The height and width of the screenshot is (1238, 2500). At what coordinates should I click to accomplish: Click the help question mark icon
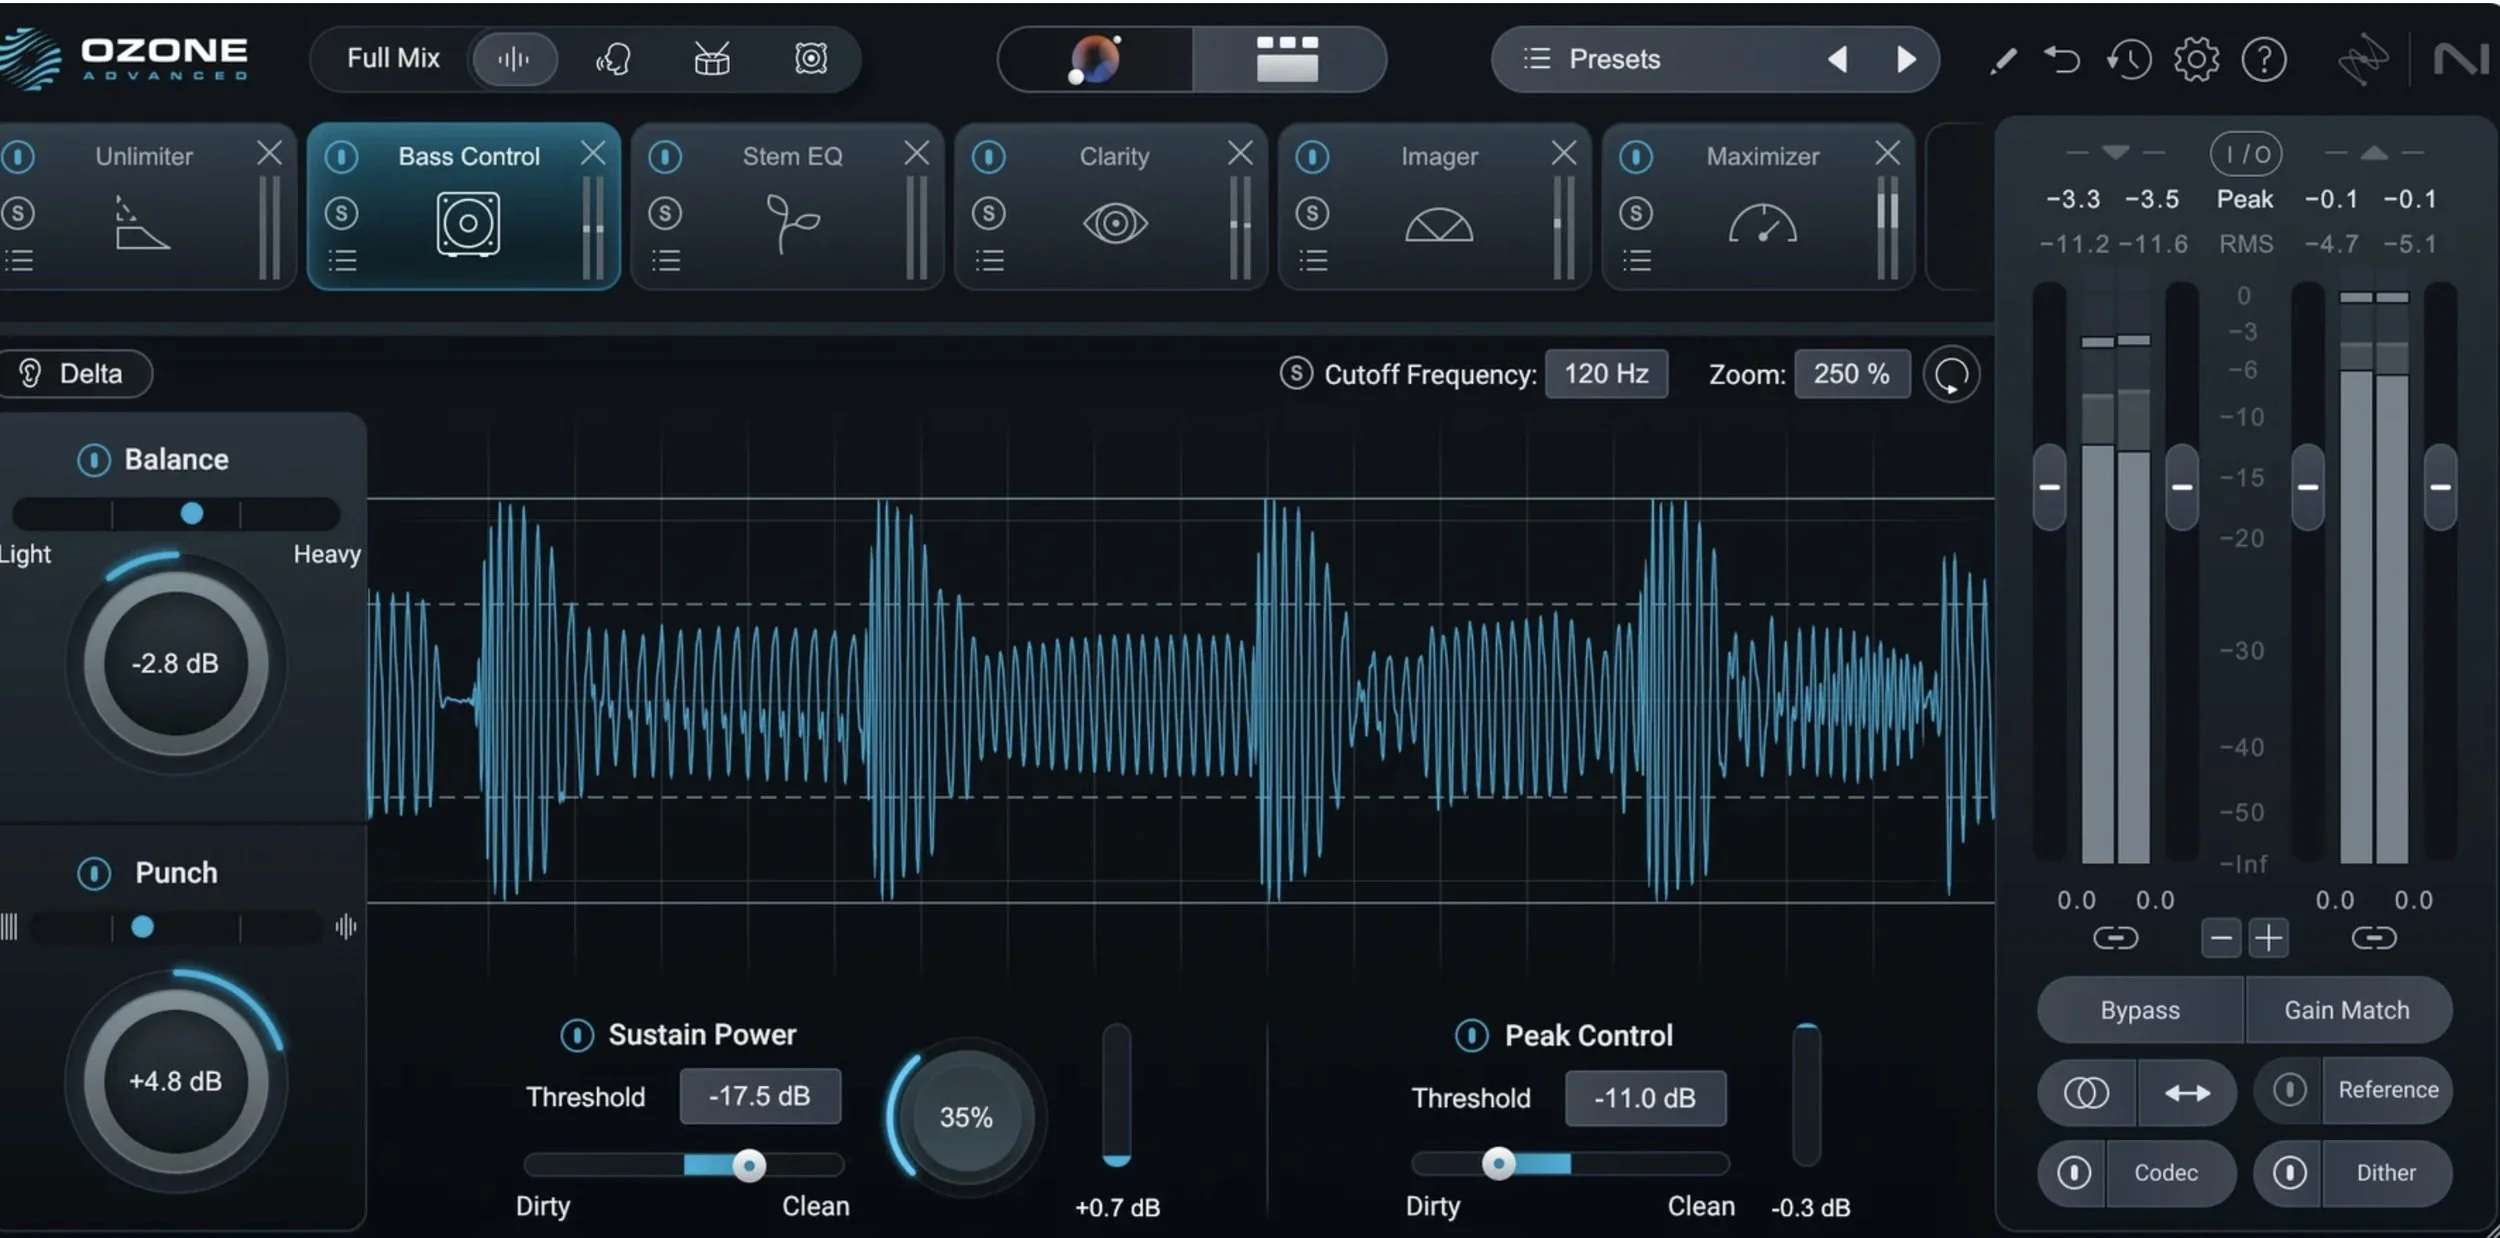[2264, 60]
